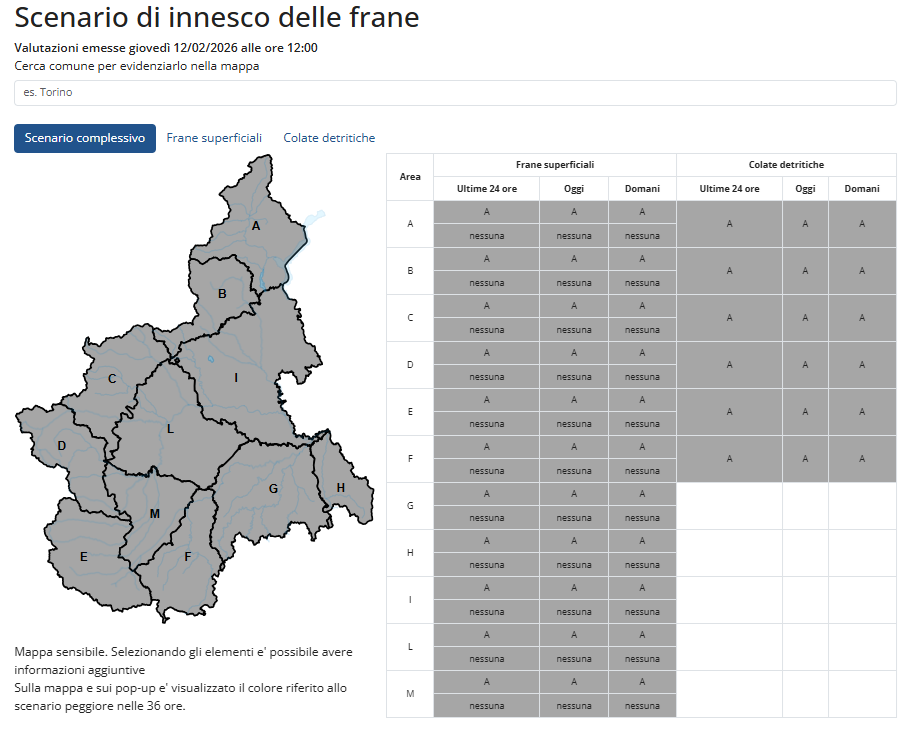This screenshot has width=921, height=729.
Task: Click area L in the map center
Action: coord(171,428)
